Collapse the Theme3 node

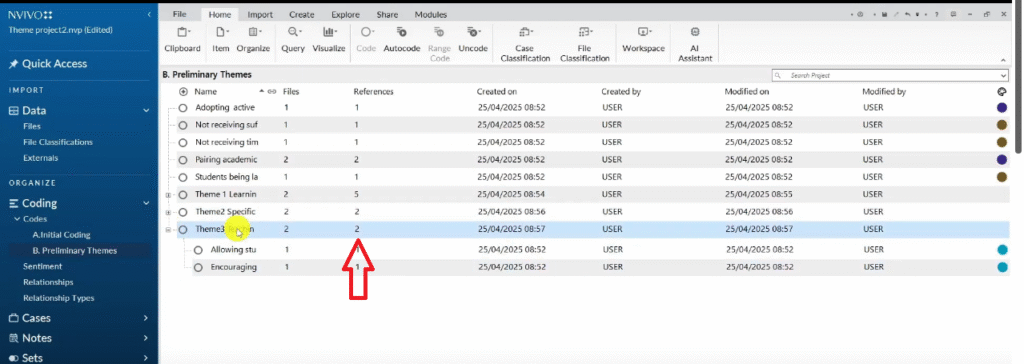pyautogui.click(x=168, y=229)
